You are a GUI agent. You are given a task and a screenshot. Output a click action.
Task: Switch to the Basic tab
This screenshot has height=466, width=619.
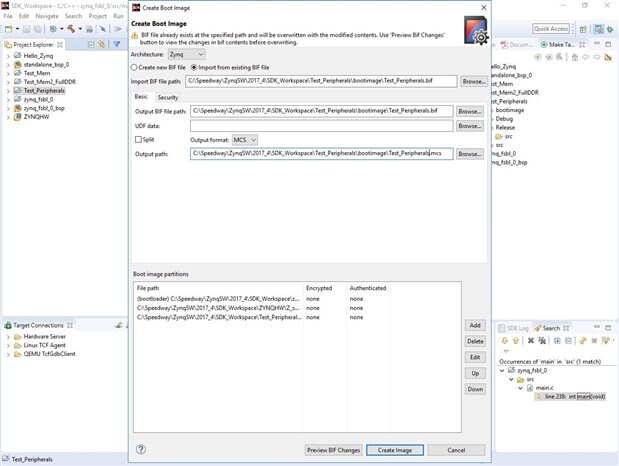[x=141, y=97]
